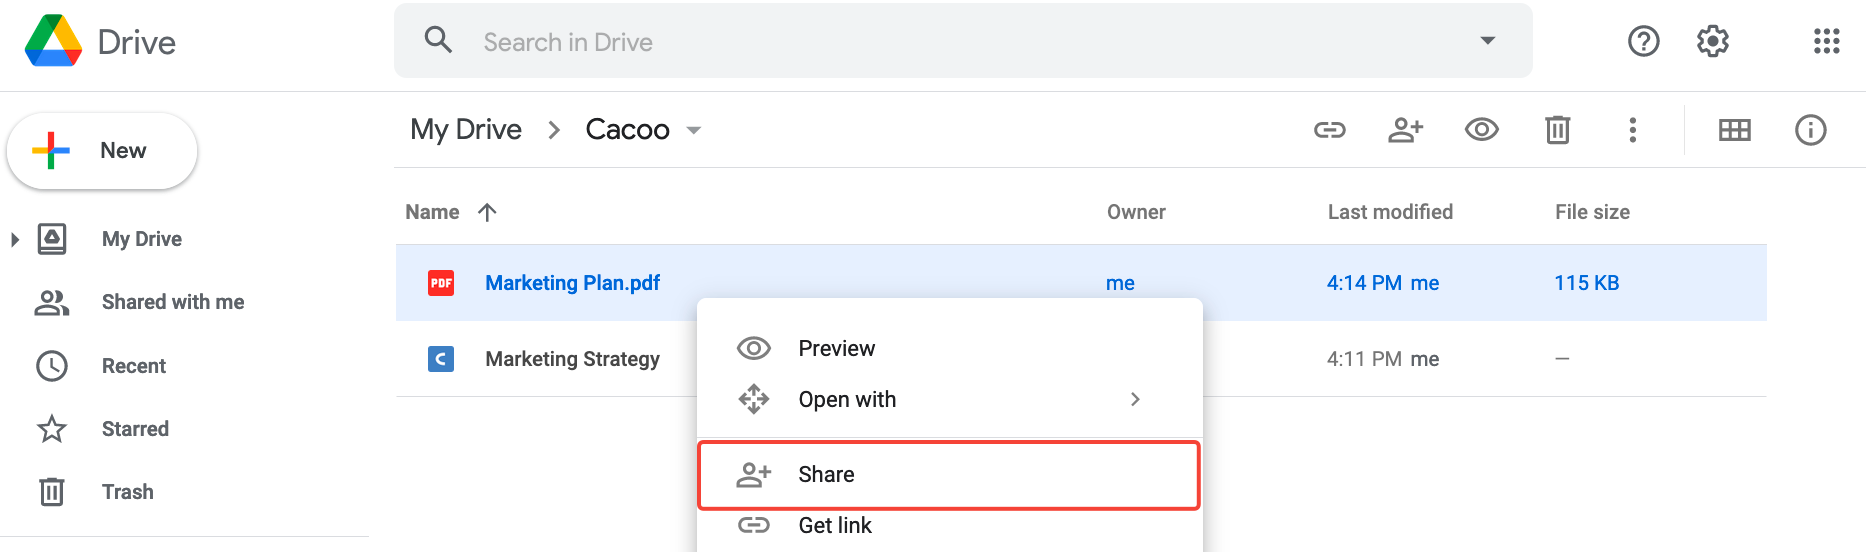Expand the My Drive tree arrow
Image resolution: width=1866 pixels, height=552 pixels.
(15, 239)
